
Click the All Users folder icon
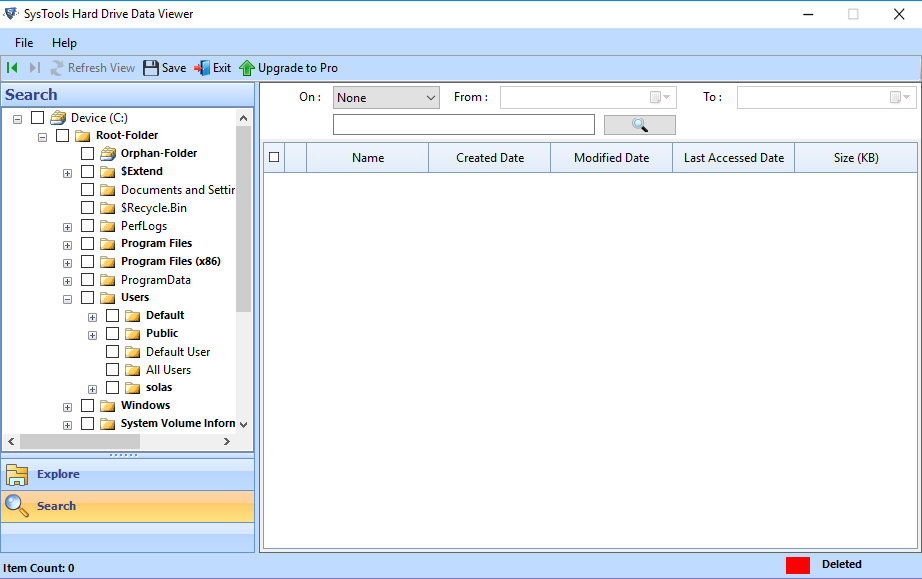click(x=133, y=370)
